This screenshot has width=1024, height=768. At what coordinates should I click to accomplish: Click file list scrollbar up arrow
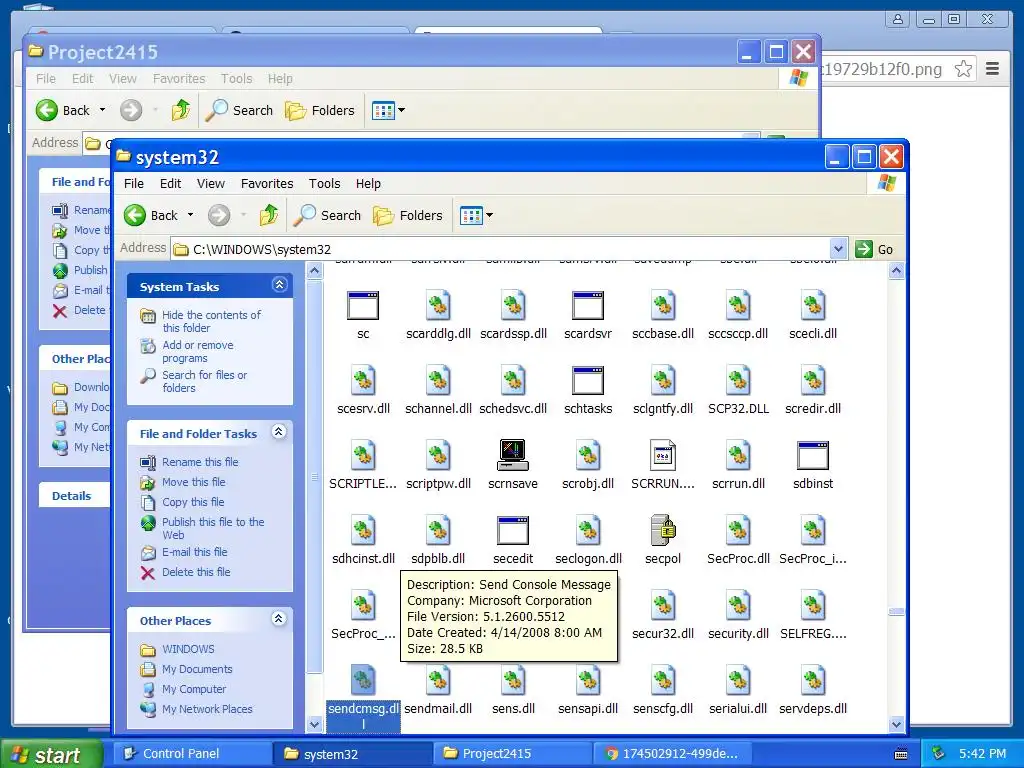click(x=897, y=270)
